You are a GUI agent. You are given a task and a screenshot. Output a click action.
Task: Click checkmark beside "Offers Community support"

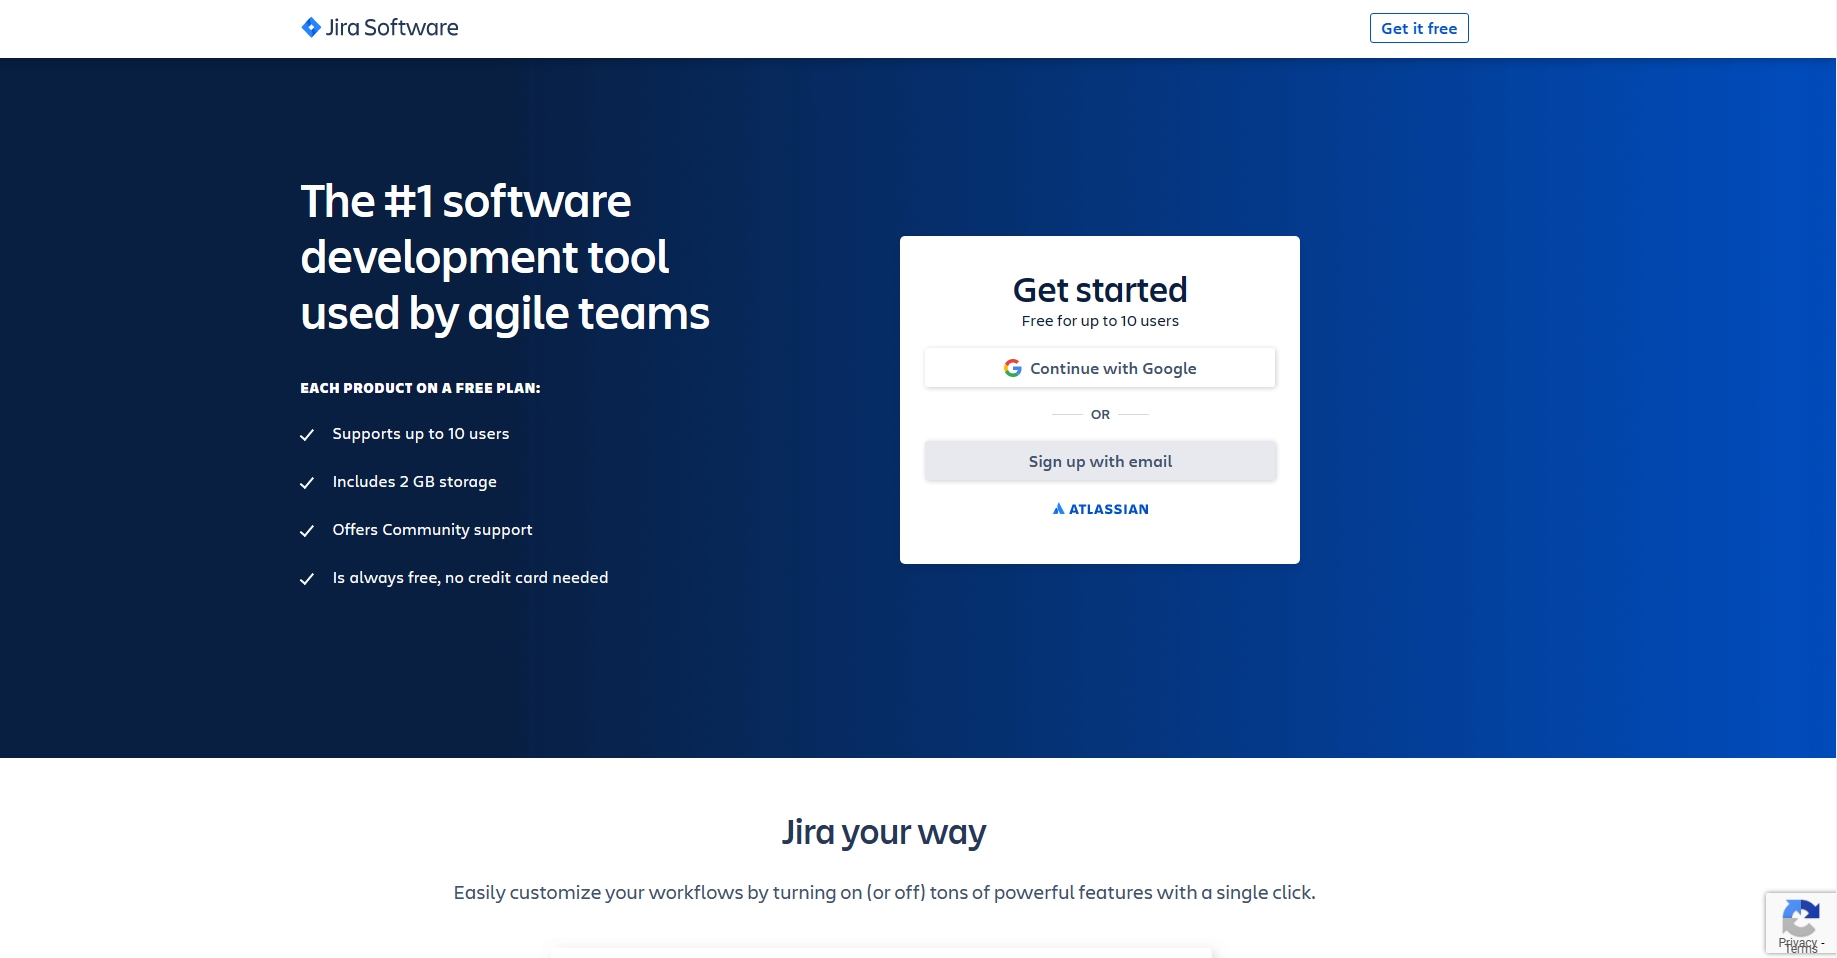pyautogui.click(x=307, y=532)
